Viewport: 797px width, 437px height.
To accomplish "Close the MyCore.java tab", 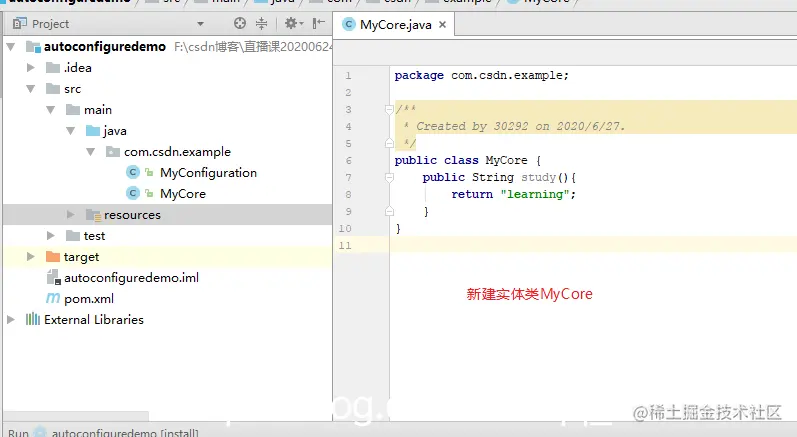I will [x=443, y=24].
